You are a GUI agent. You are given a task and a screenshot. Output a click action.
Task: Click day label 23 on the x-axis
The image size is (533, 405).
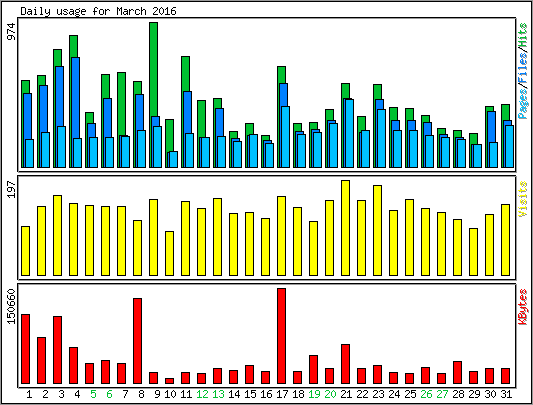click(x=378, y=394)
